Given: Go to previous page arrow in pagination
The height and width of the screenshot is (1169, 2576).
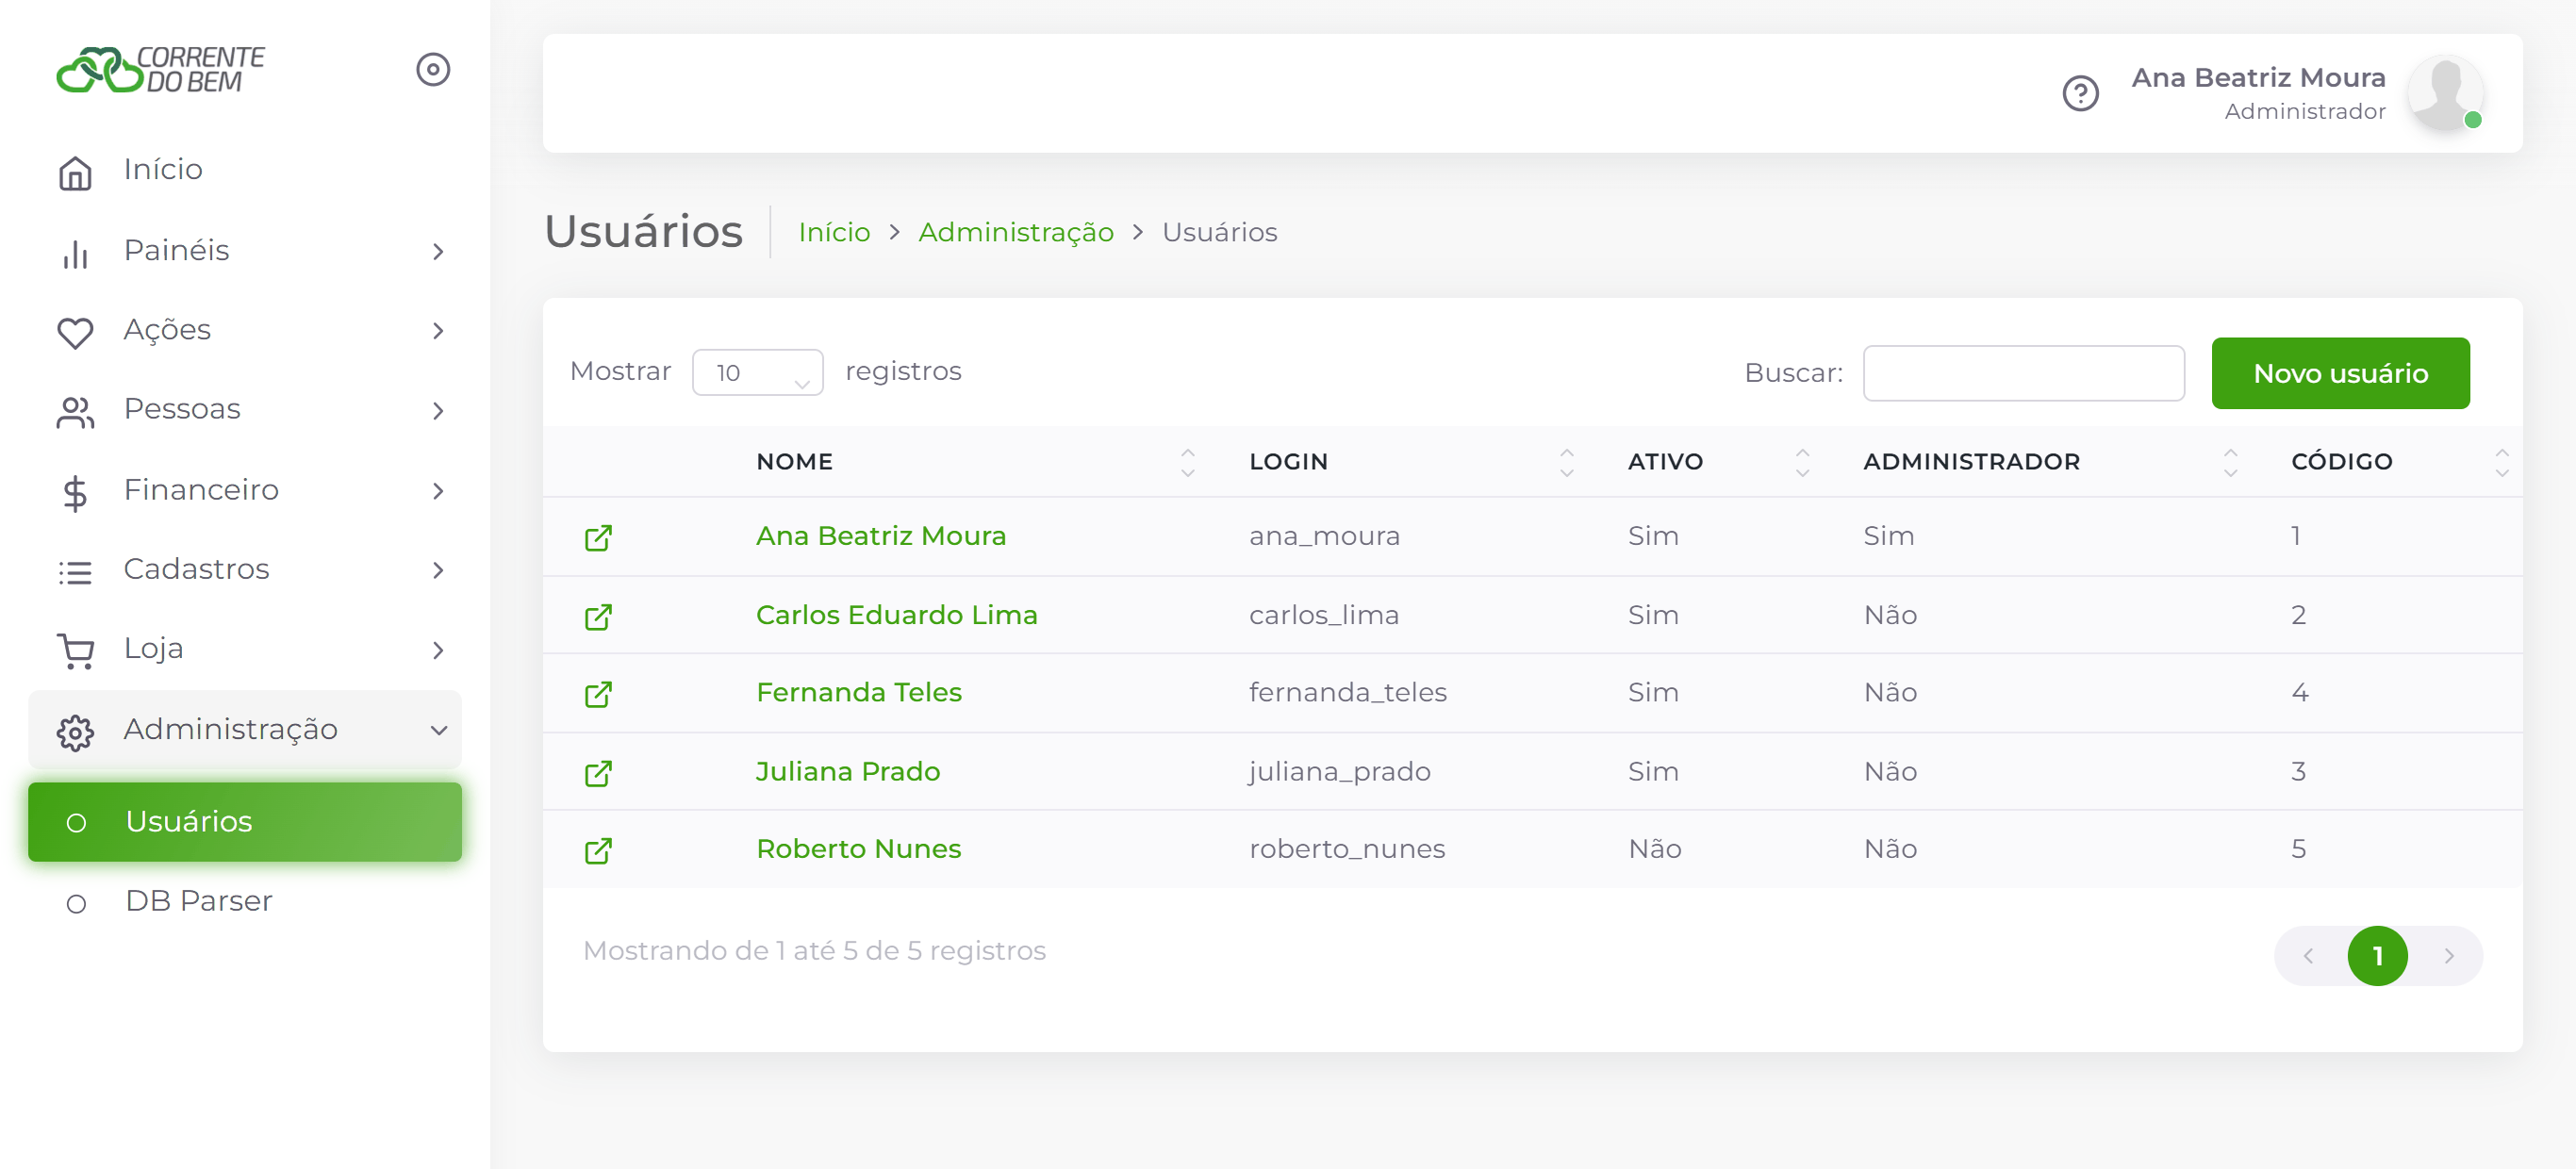Looking at the screenshot, I should click(x=2308, y=957).
